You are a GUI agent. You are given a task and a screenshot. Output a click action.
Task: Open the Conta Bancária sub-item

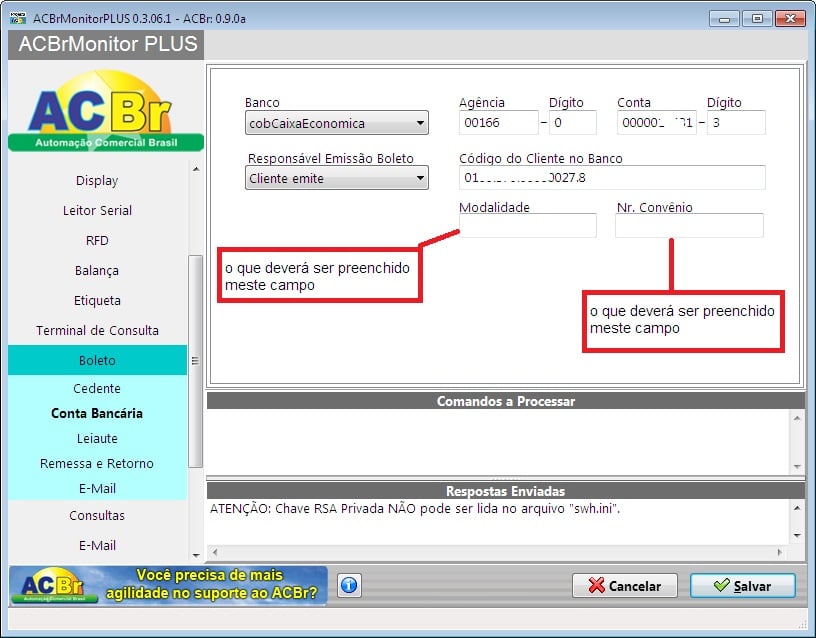pos(97,413)
